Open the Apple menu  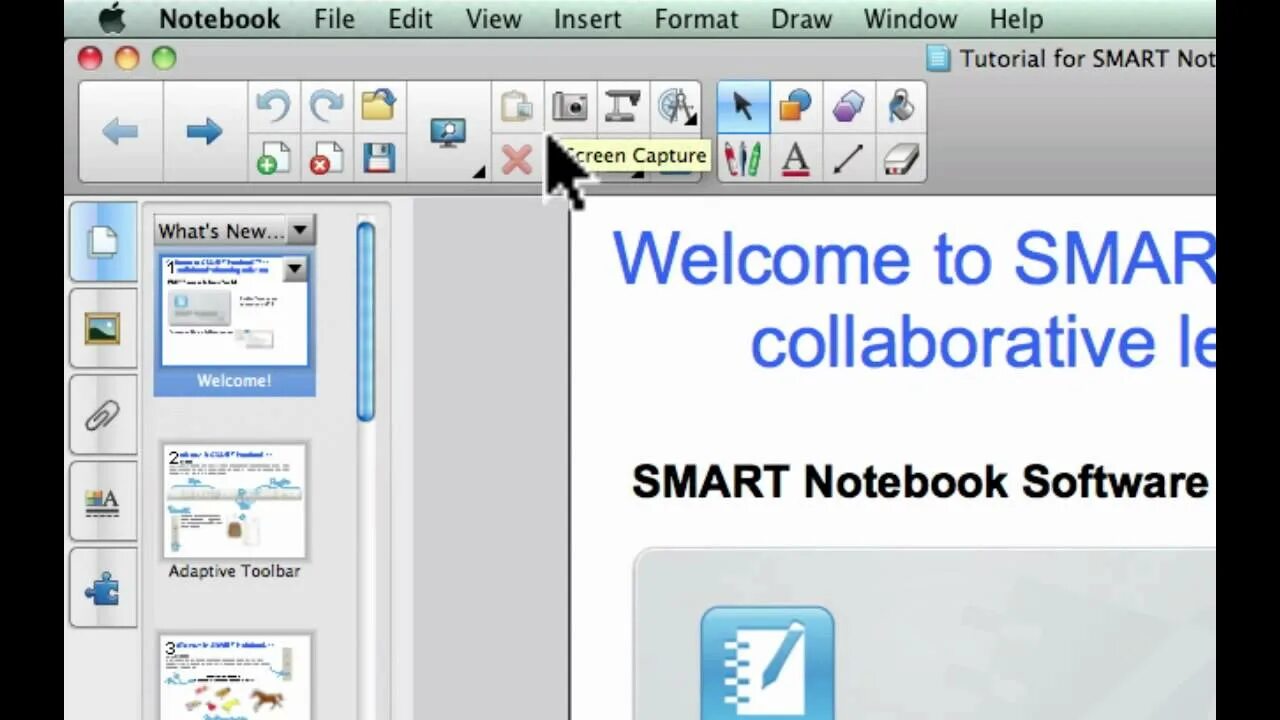point(112,18)
